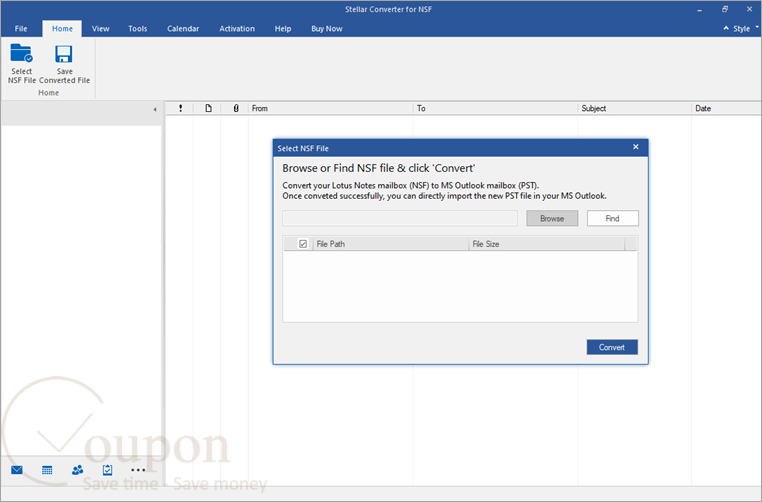Image resolution: width=762 pixels, height=502 pixels.
Task: Open the Style dropdown
Action: click(x=745, y=29)
